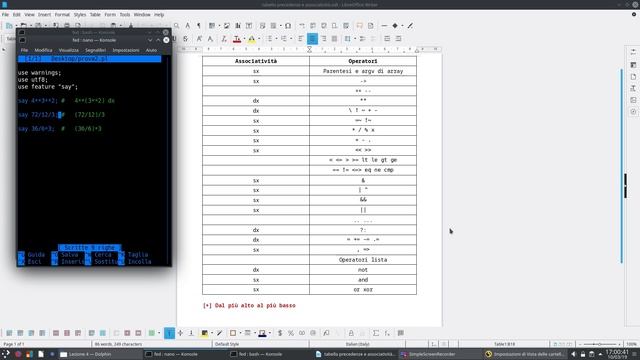Click the Clear Direct Formatting icon
Image resolution: width=640 pixels, height=360 pixels.
pos(224,39)
